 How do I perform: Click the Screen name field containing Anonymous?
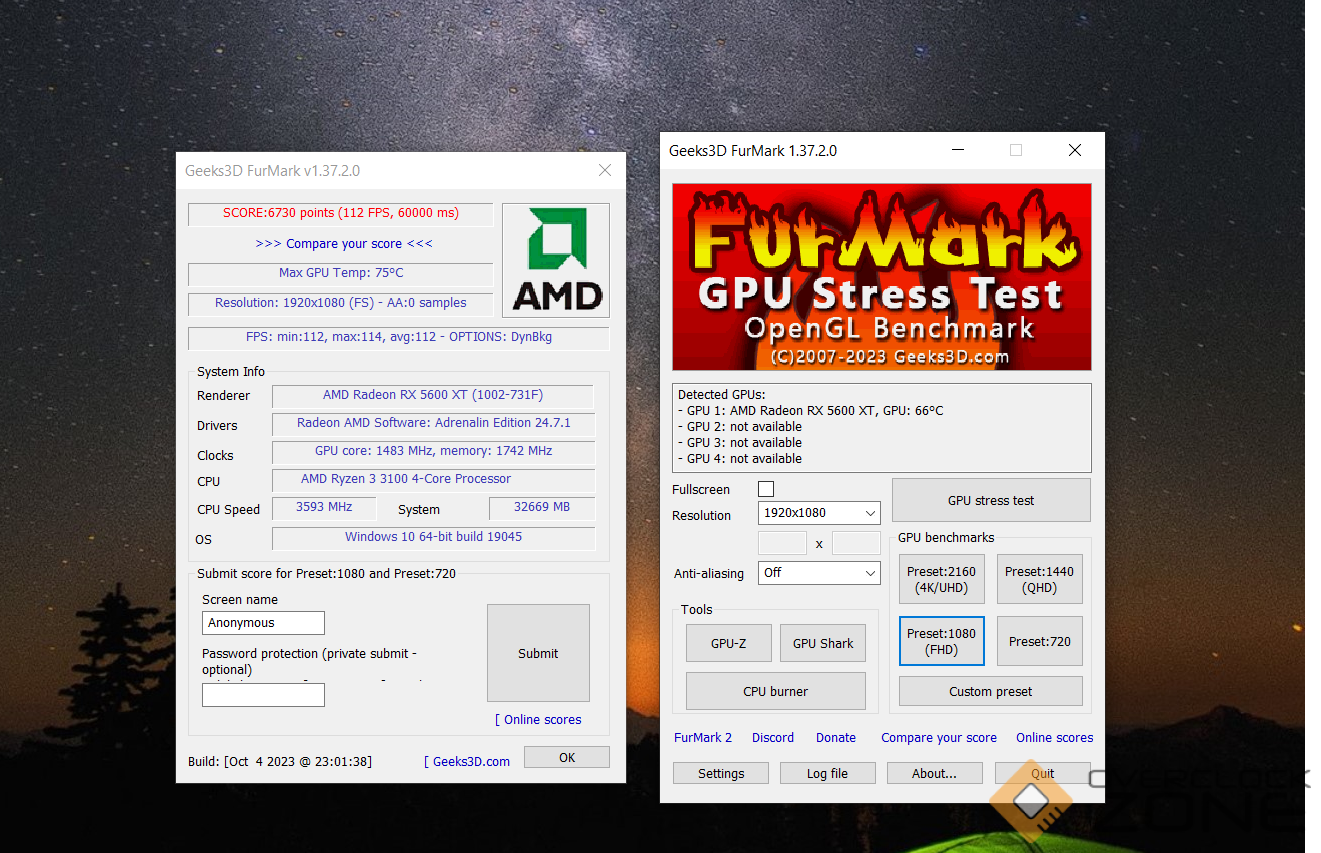point(263,623)
